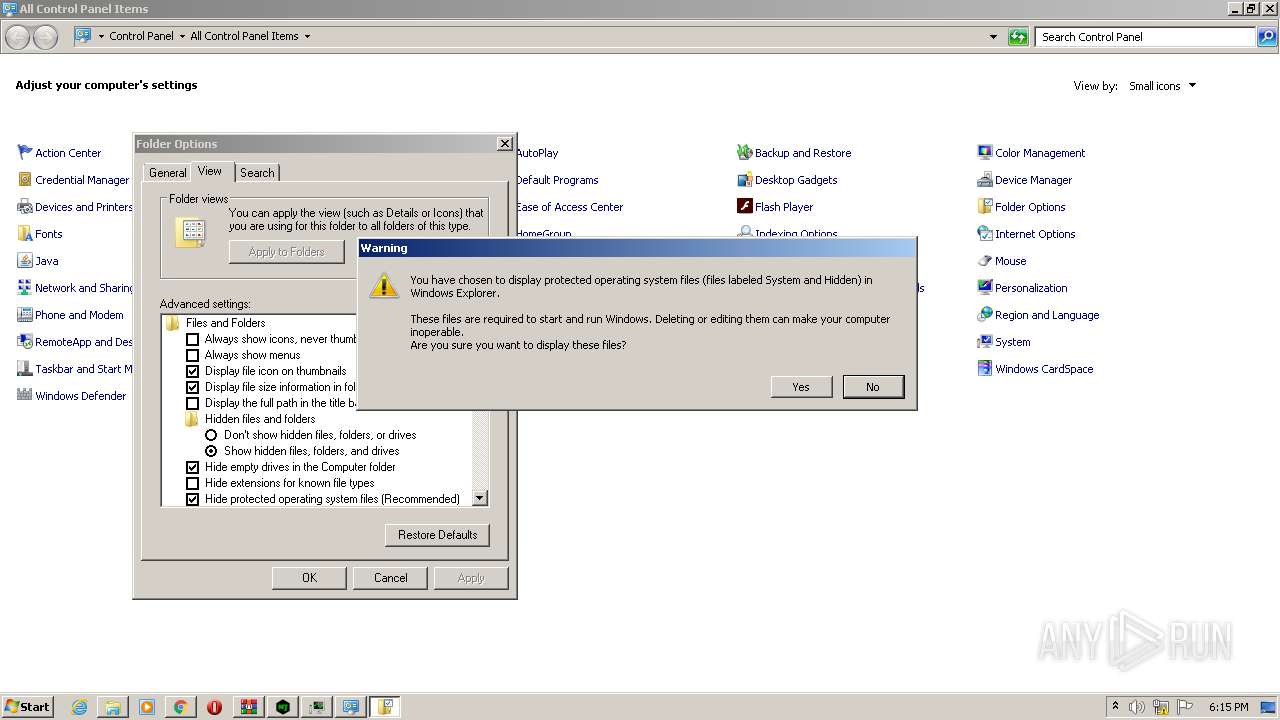Image resolution: width=1280 pixels, height=720 pixels.
Task: Open the Region and Language icon
Action: pyautogui.click(x=985, y=314)
